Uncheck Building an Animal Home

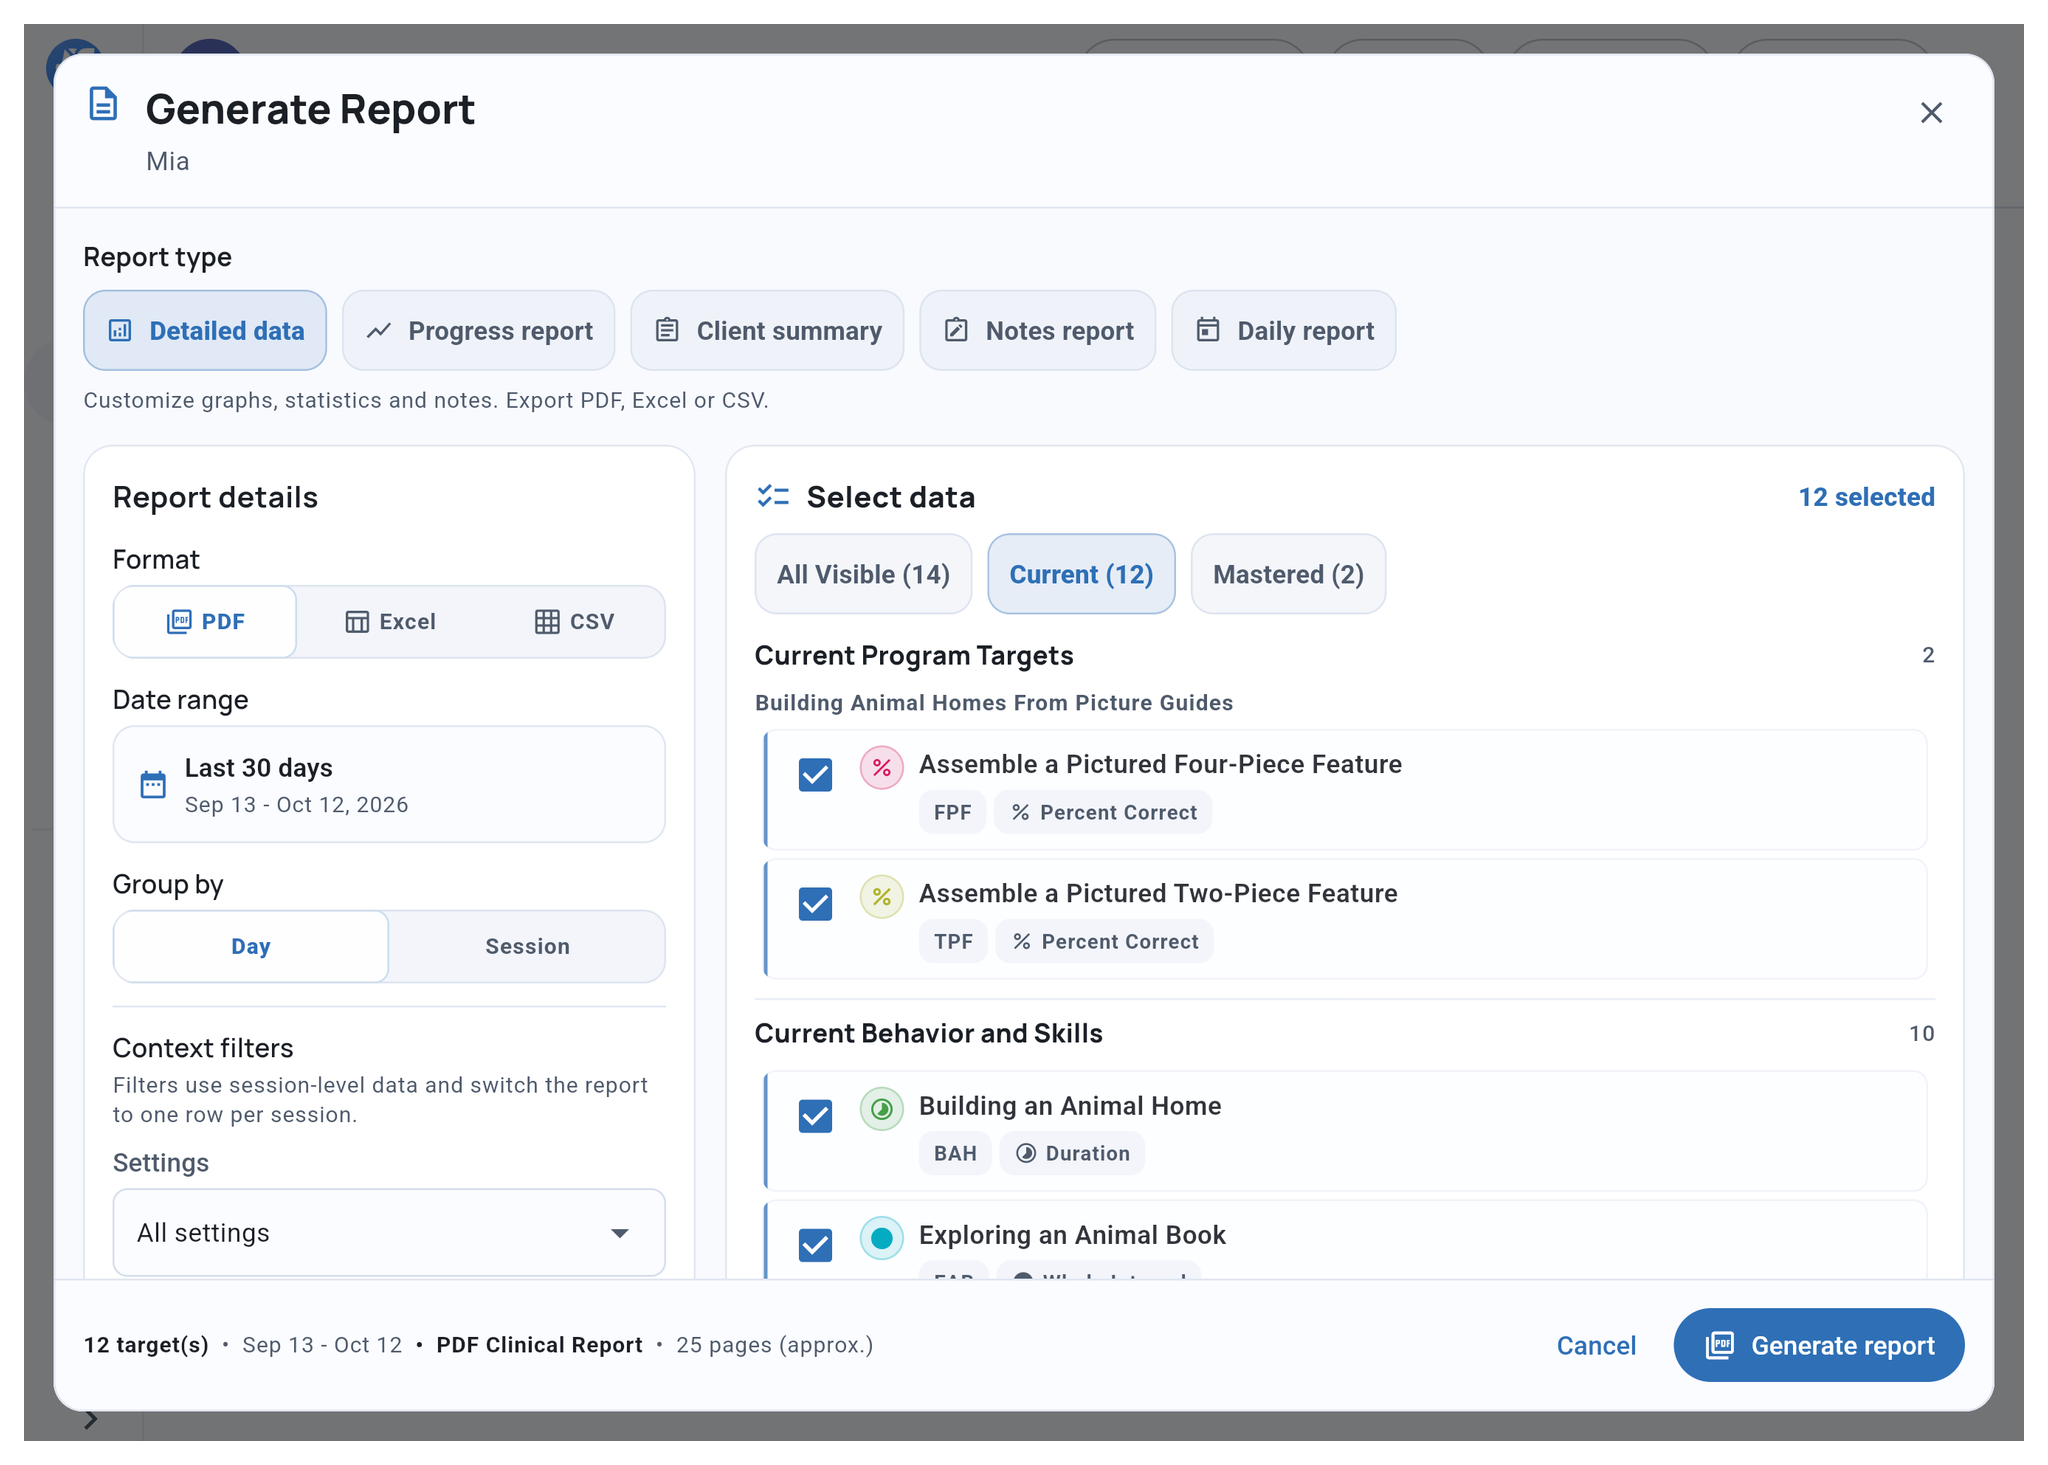[815, 1116]
